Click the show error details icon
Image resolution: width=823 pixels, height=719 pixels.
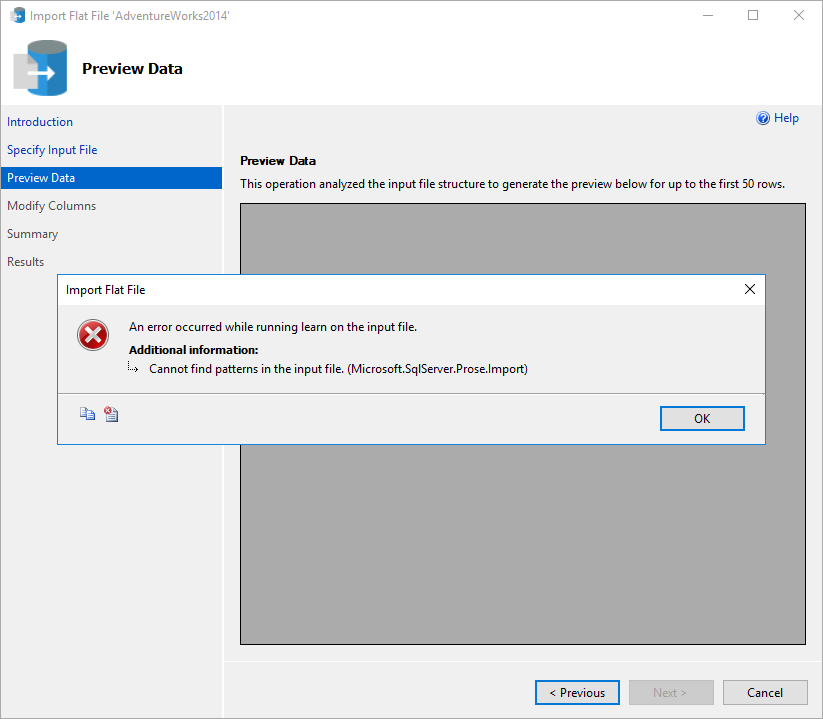click(x=111, y=414)
